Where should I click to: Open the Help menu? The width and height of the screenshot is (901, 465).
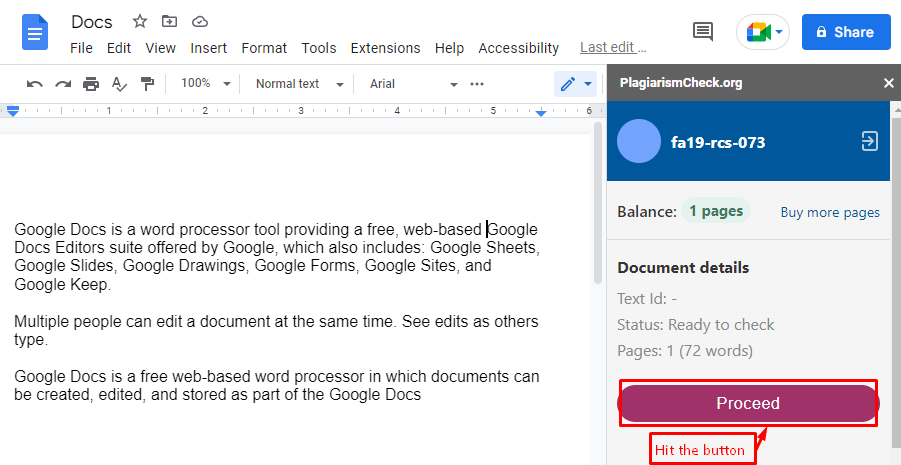pos(449,48)
